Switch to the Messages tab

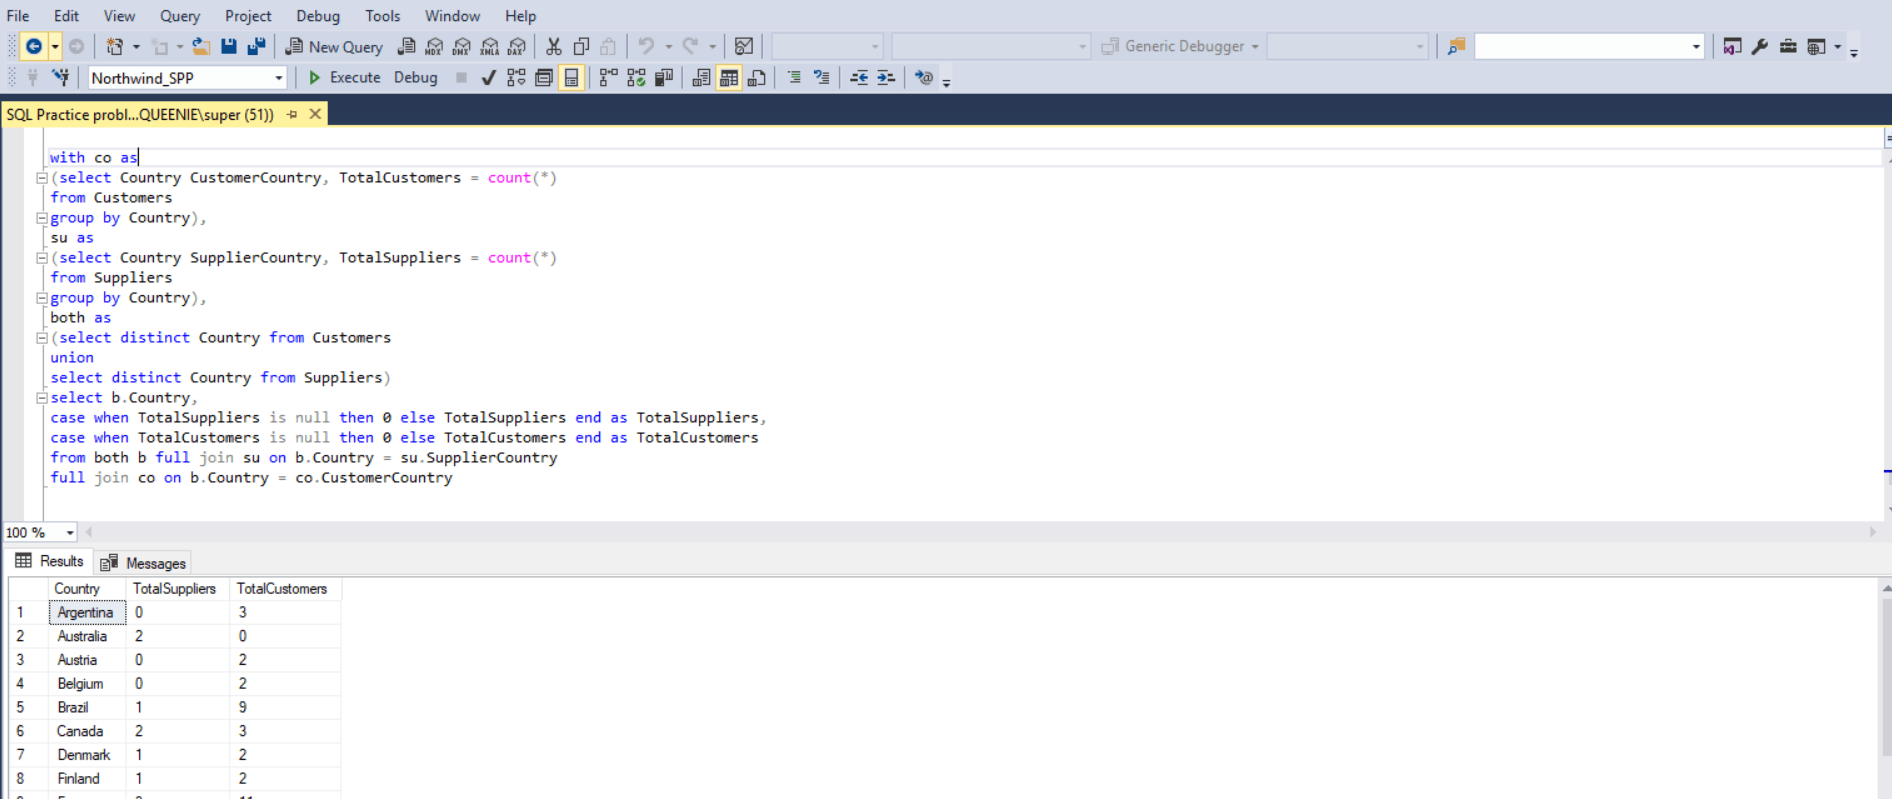point(145,563)
